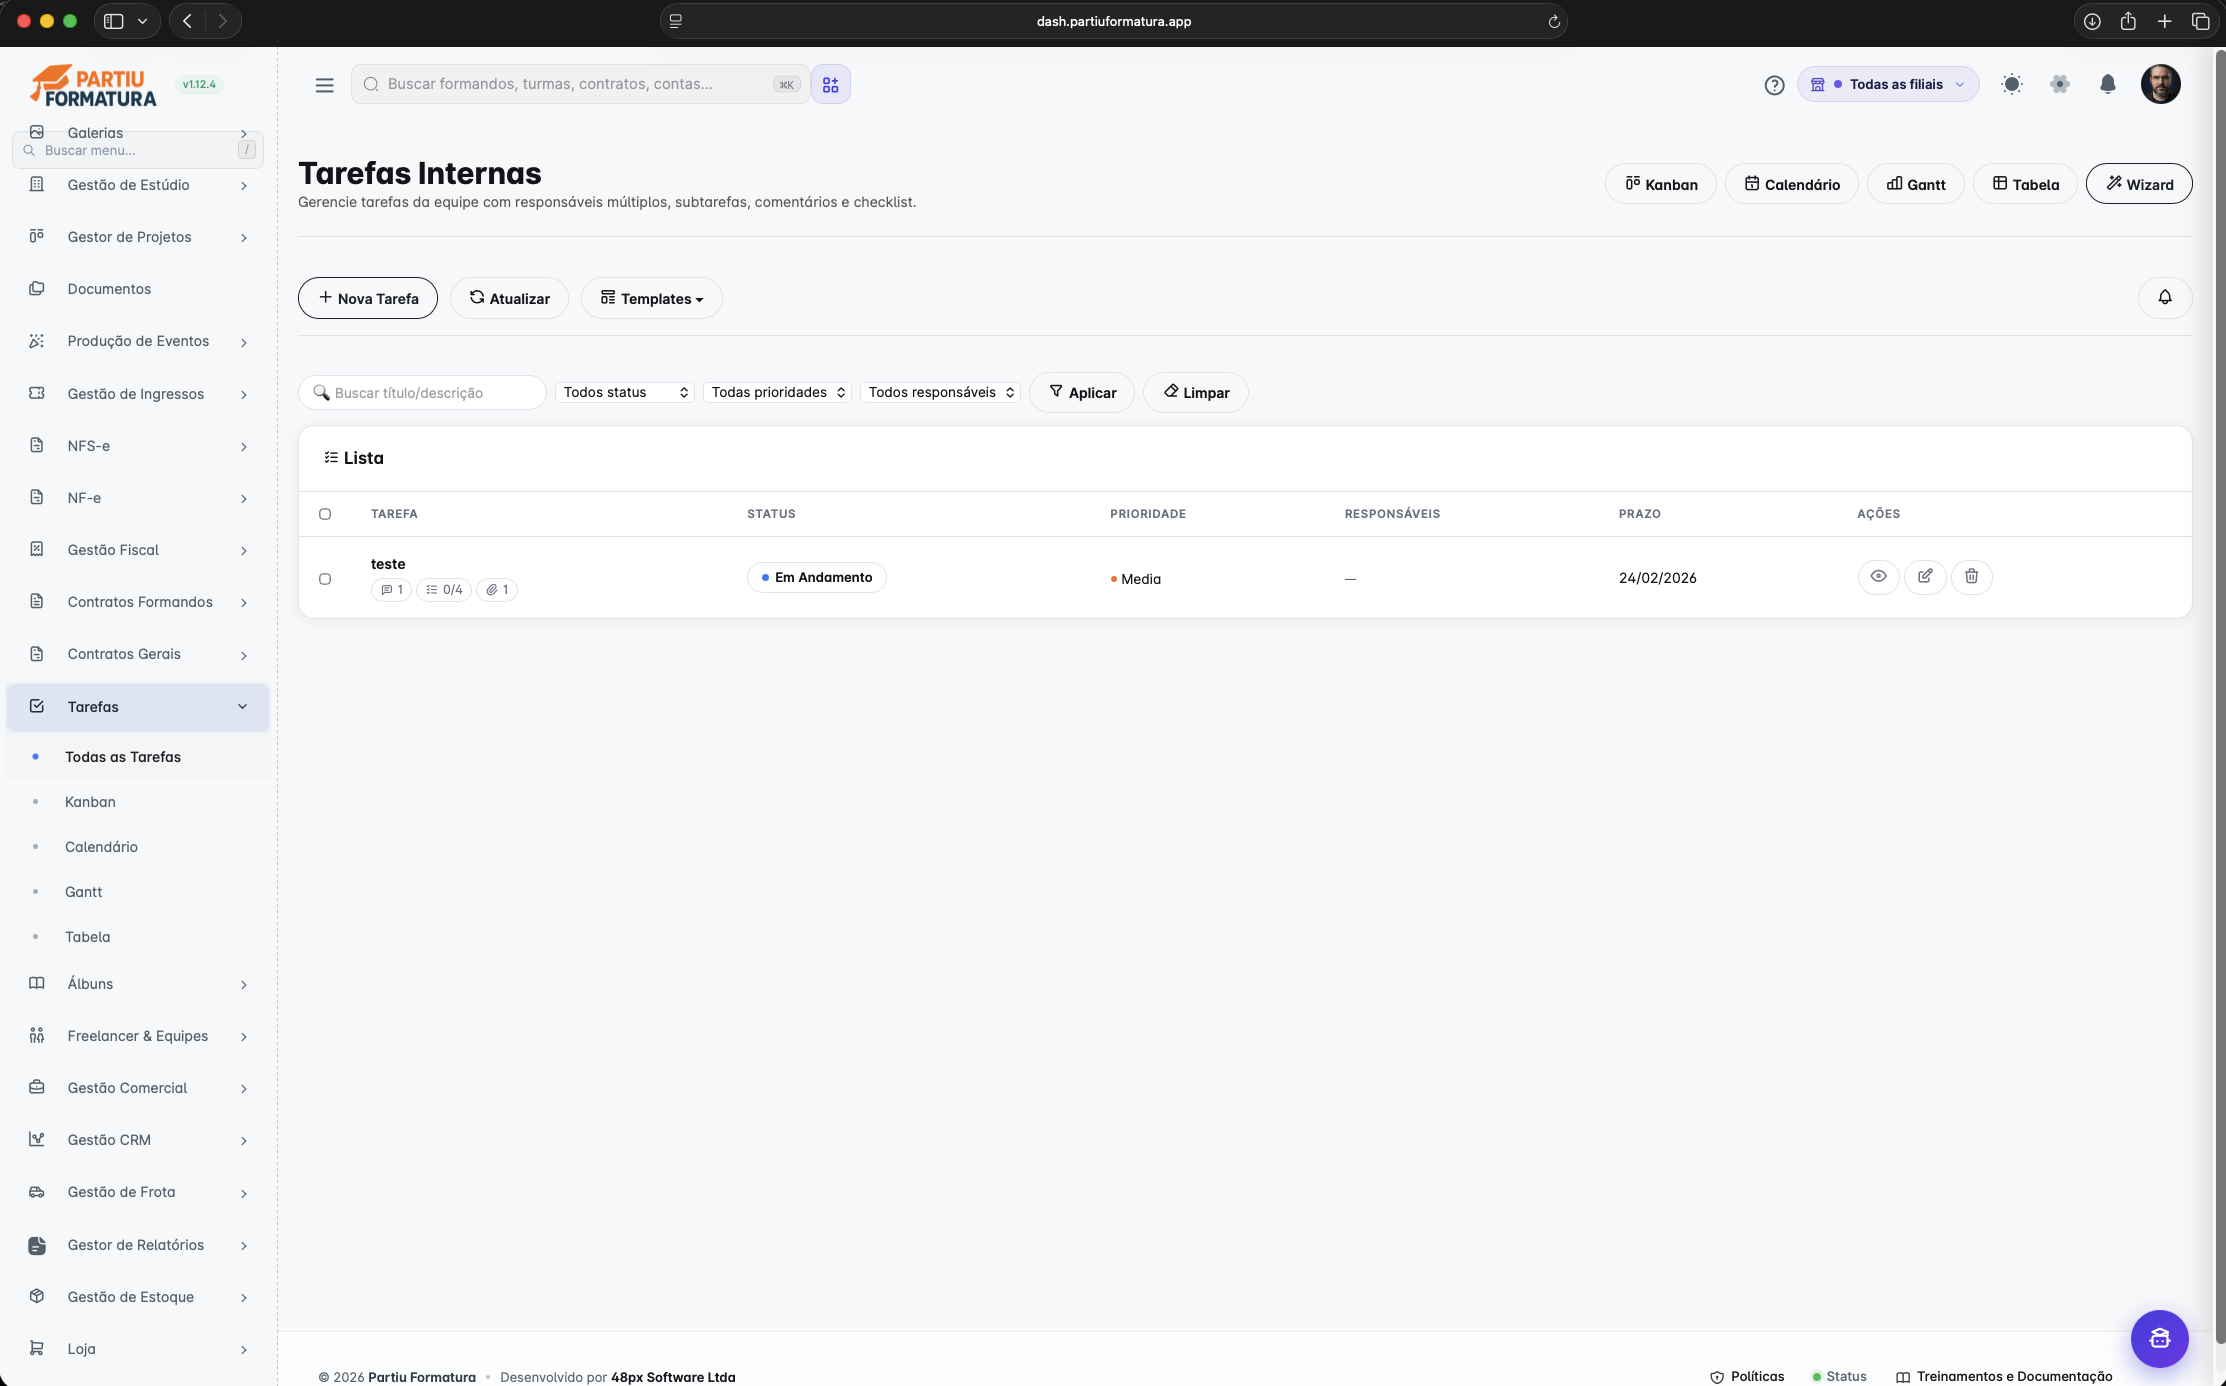
Task: Show Safari tab overview
Action: coord(2201,21)
